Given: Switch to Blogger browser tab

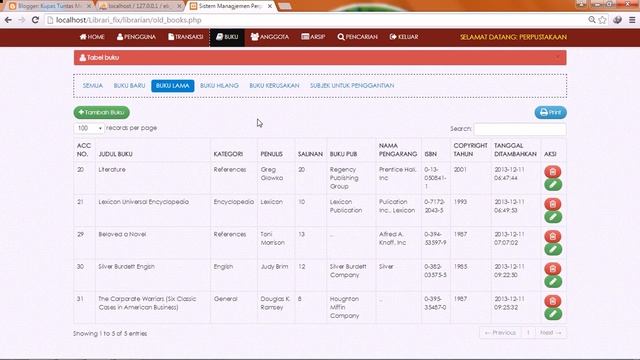Looking at the screenshot, I should [x=49, y=6].
